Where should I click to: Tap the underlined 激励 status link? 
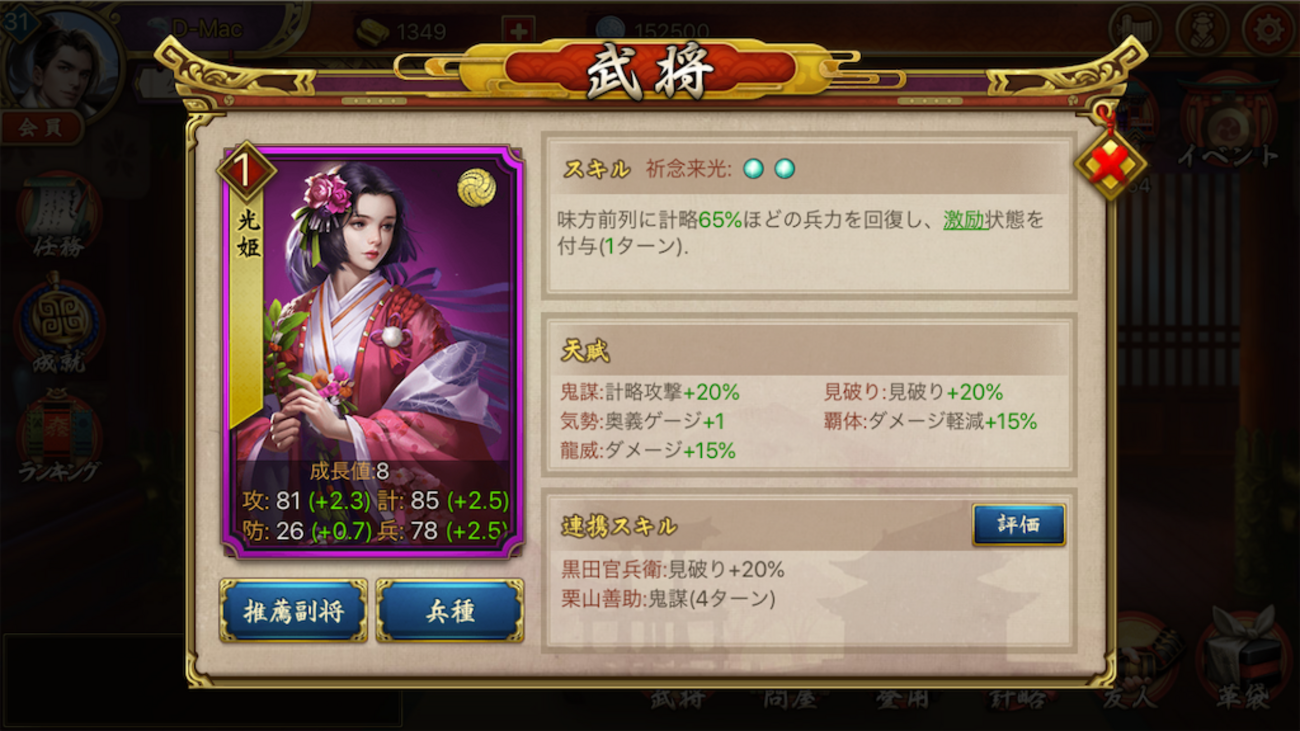[x=964, y=220]
